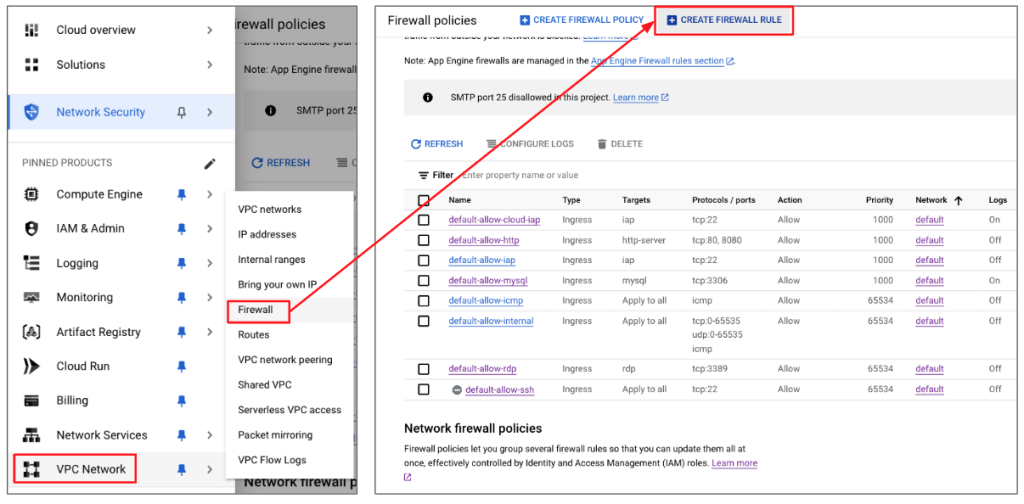Click the VPC Network icon
Image resolution: width=1024 pixels, height=504 pixels.
point(31,469)
